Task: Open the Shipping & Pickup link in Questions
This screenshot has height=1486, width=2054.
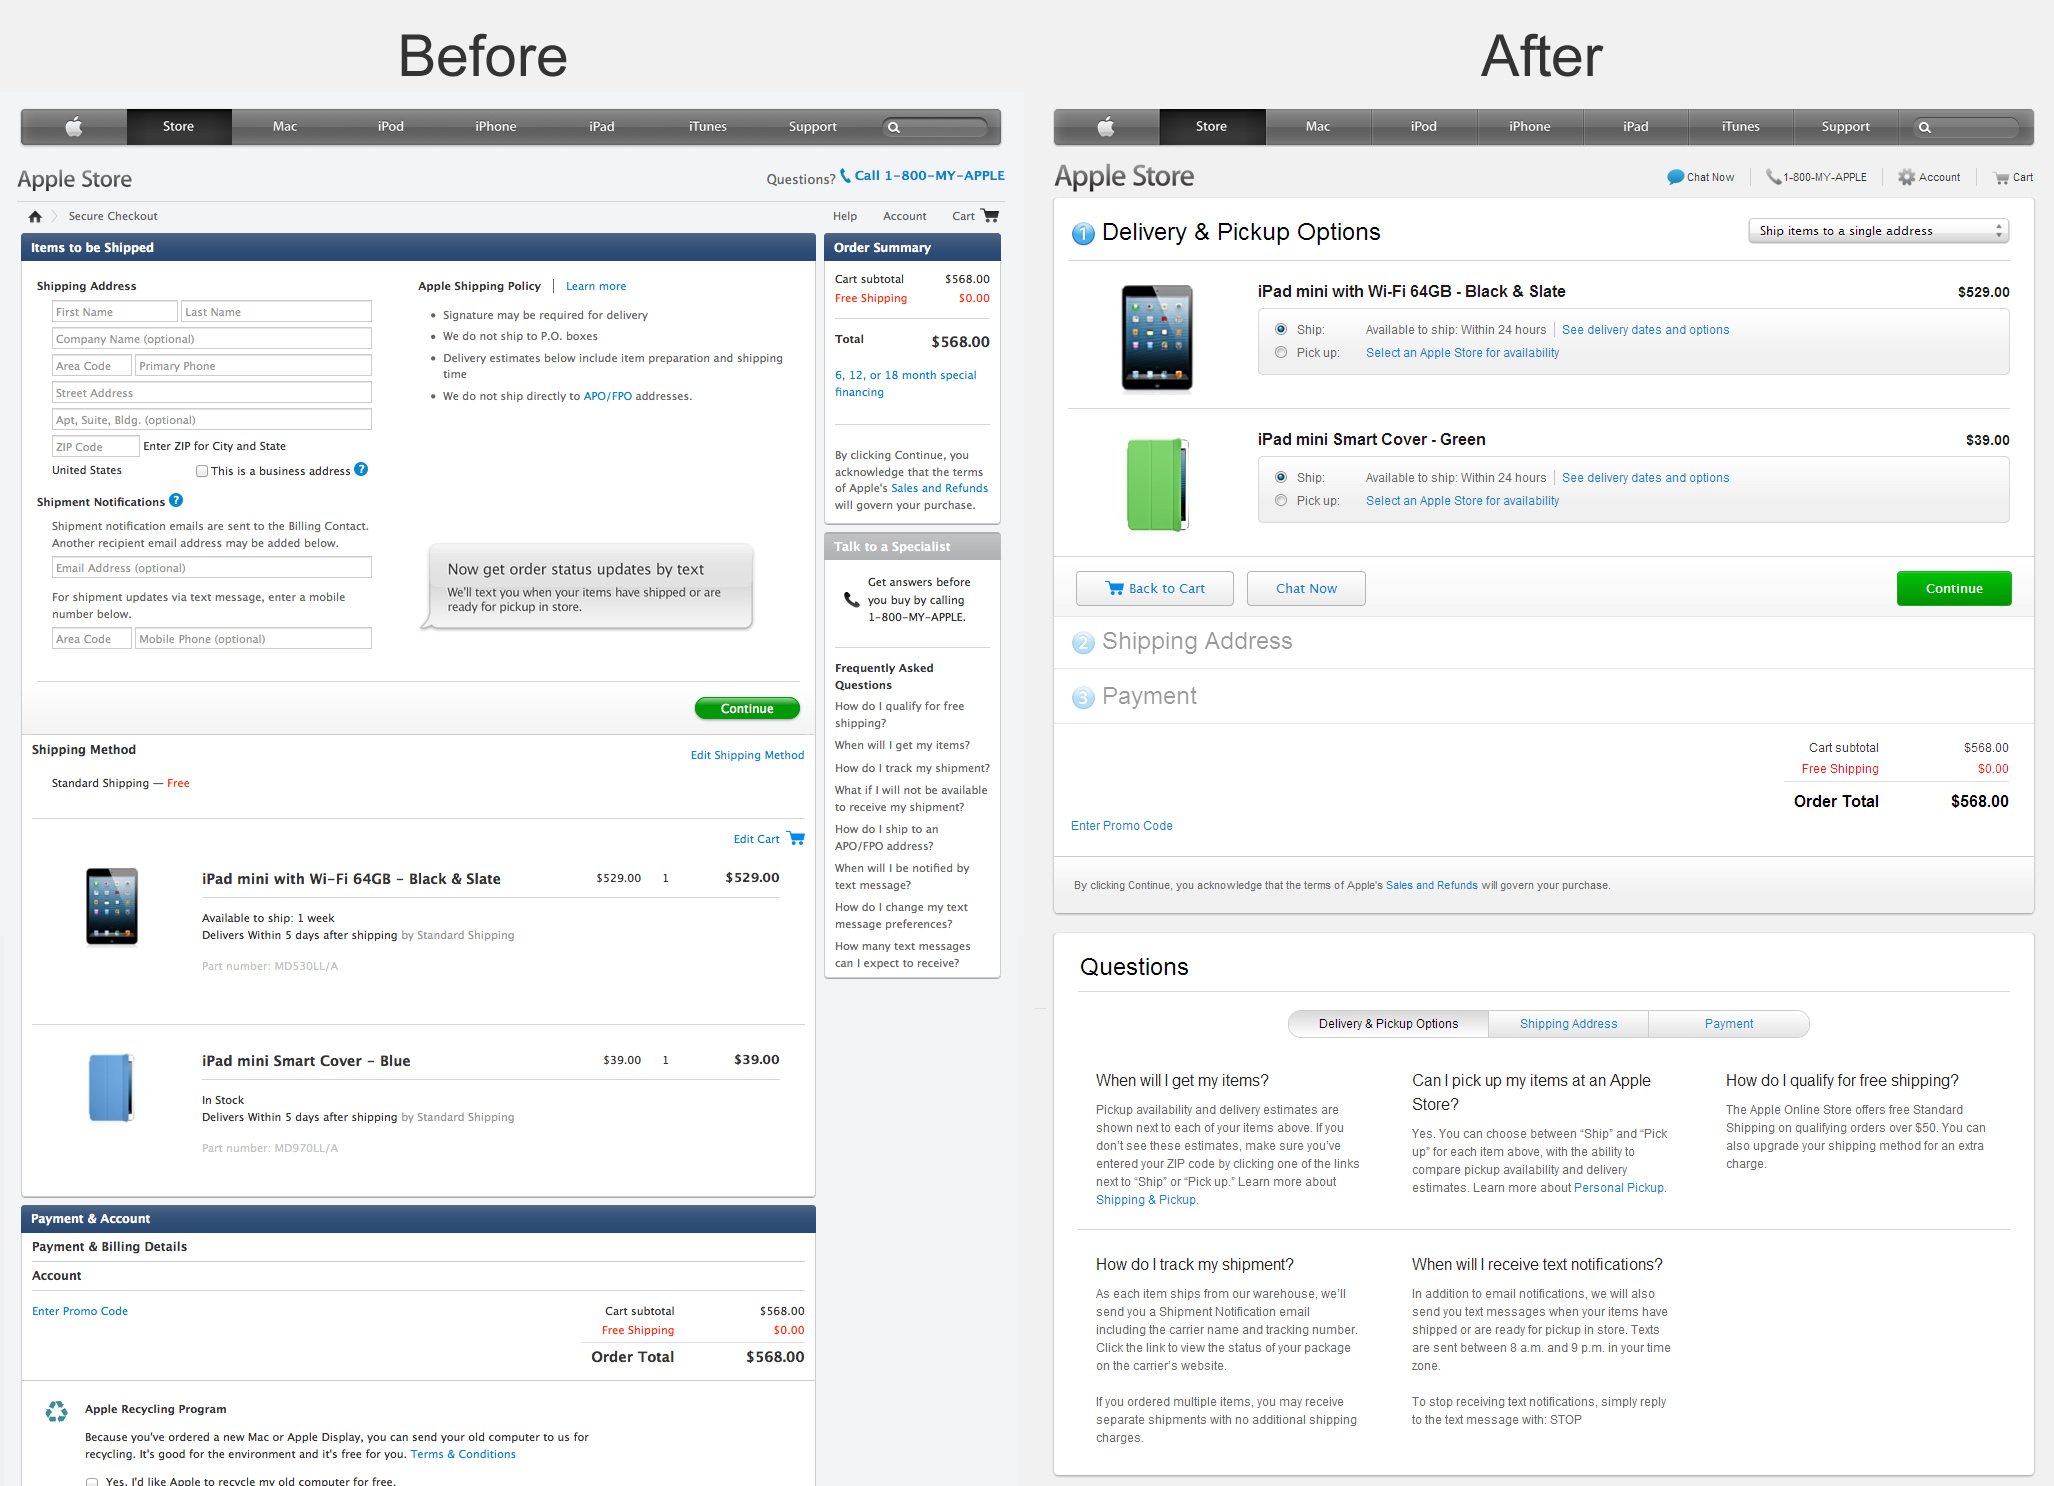Action: [1146, 1199]
